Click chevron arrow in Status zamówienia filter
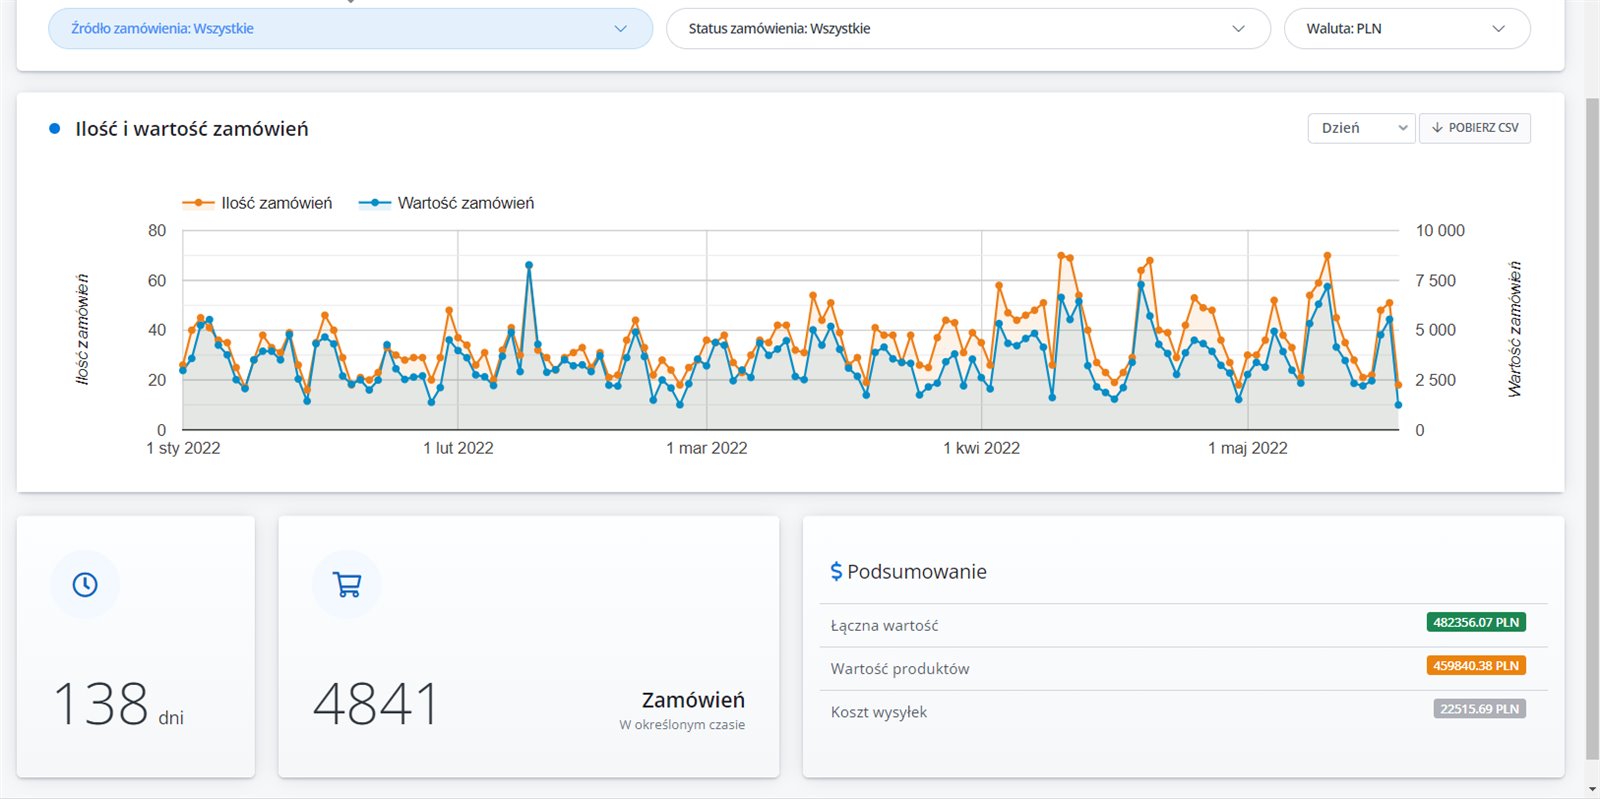The image size is (1600, 799). tap(1238, 29)
